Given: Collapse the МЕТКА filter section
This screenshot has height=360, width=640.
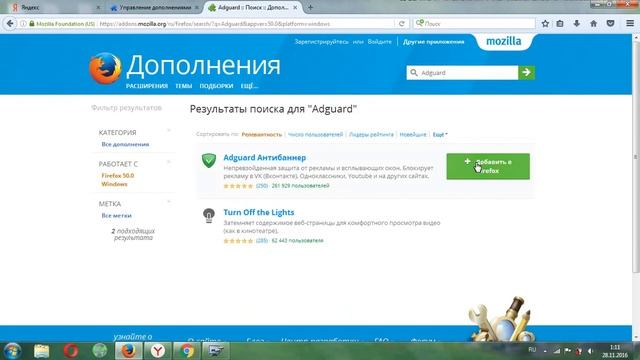Looking at the screenshot, I should (169, 202).
